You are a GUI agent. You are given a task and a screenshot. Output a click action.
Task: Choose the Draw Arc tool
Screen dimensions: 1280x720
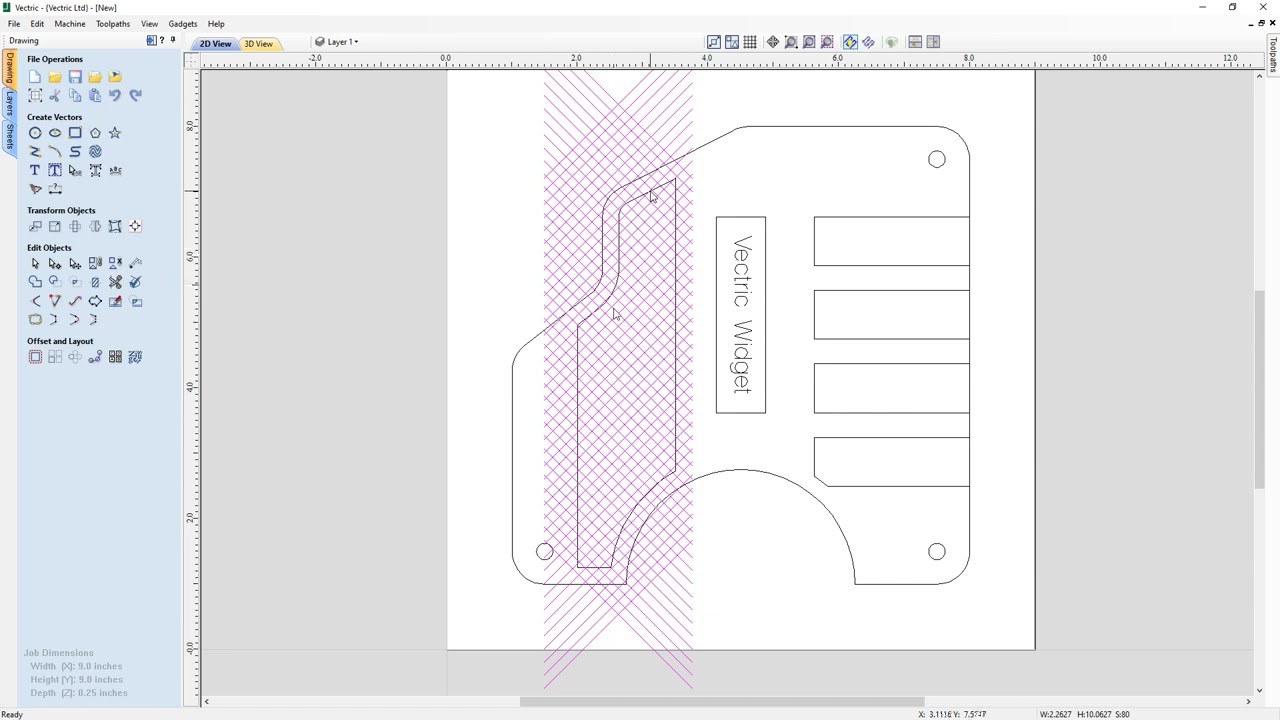[55, 152]
